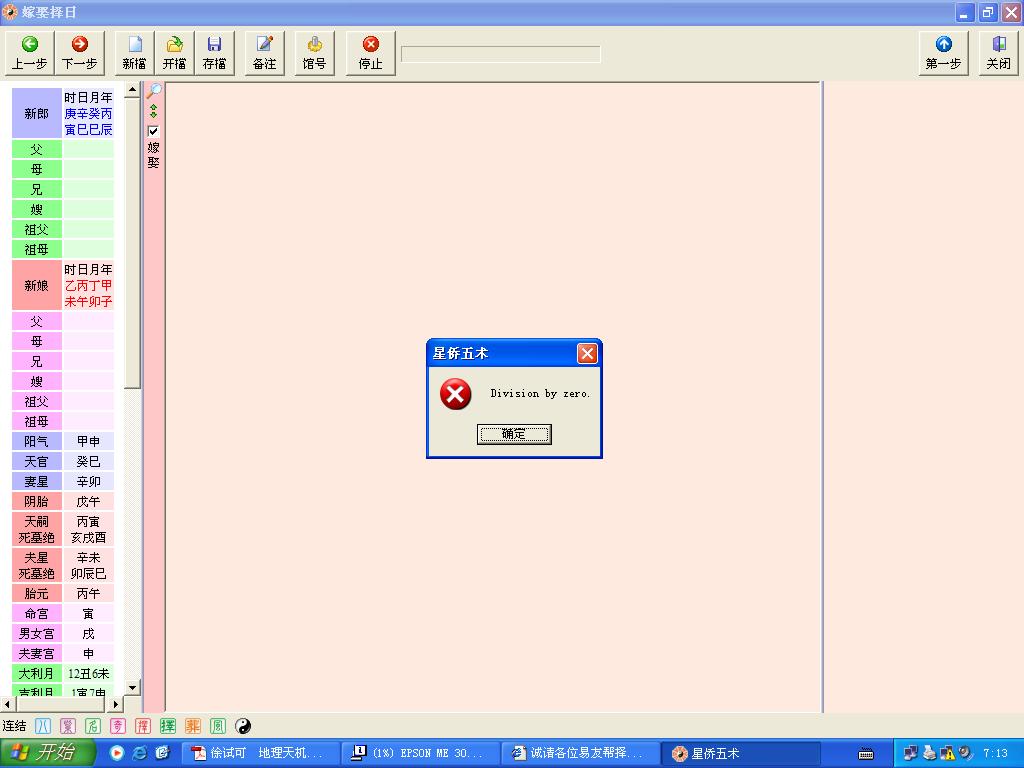1024x768 pixels.
Task: Return to 第一步 first step
Action: 943,53
